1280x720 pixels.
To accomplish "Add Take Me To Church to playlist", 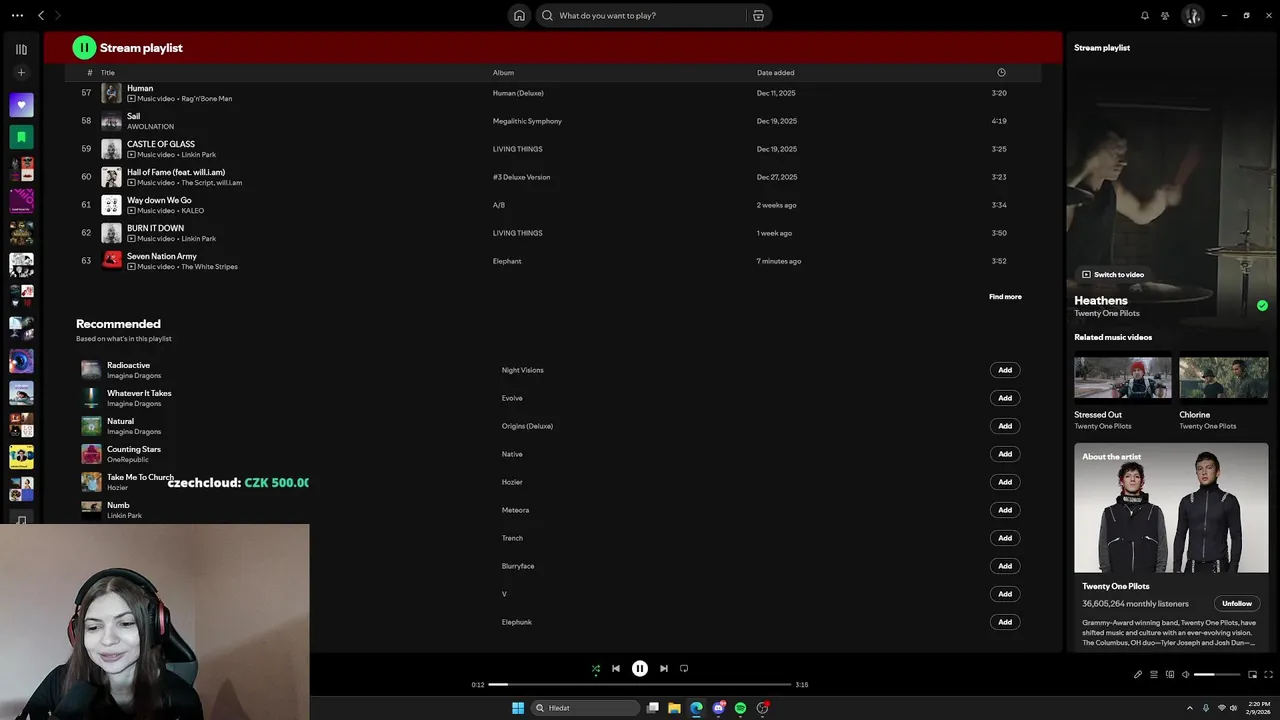I will click(x=1005, y=482).
